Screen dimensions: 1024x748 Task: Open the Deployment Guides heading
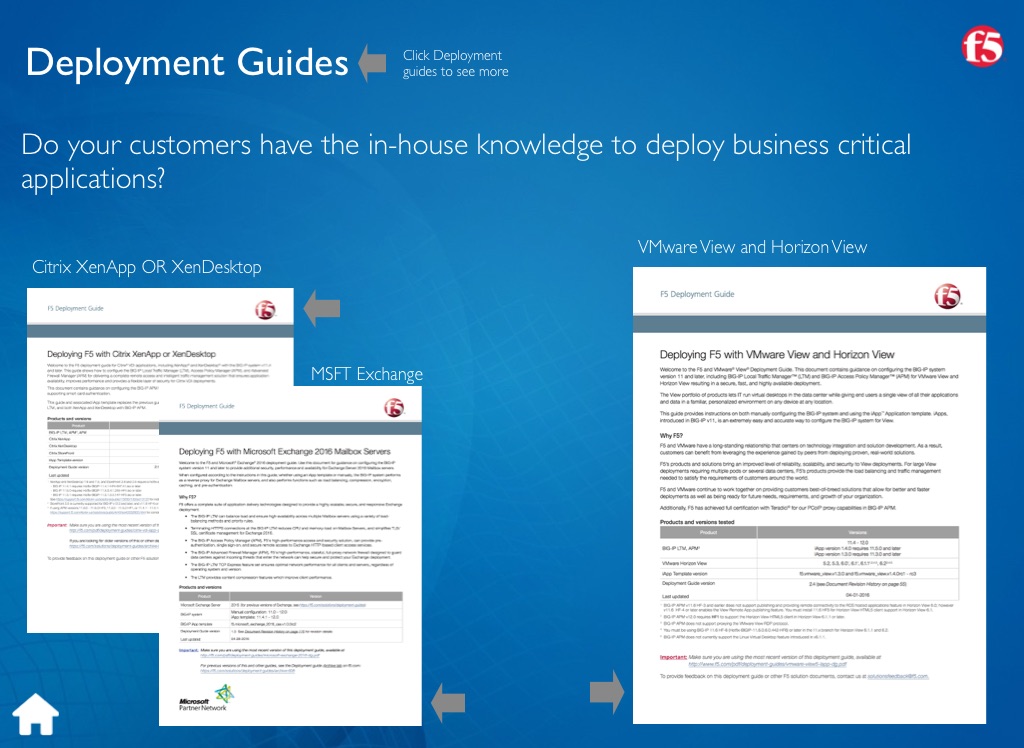pyautogui.click(x=187, y=62)
